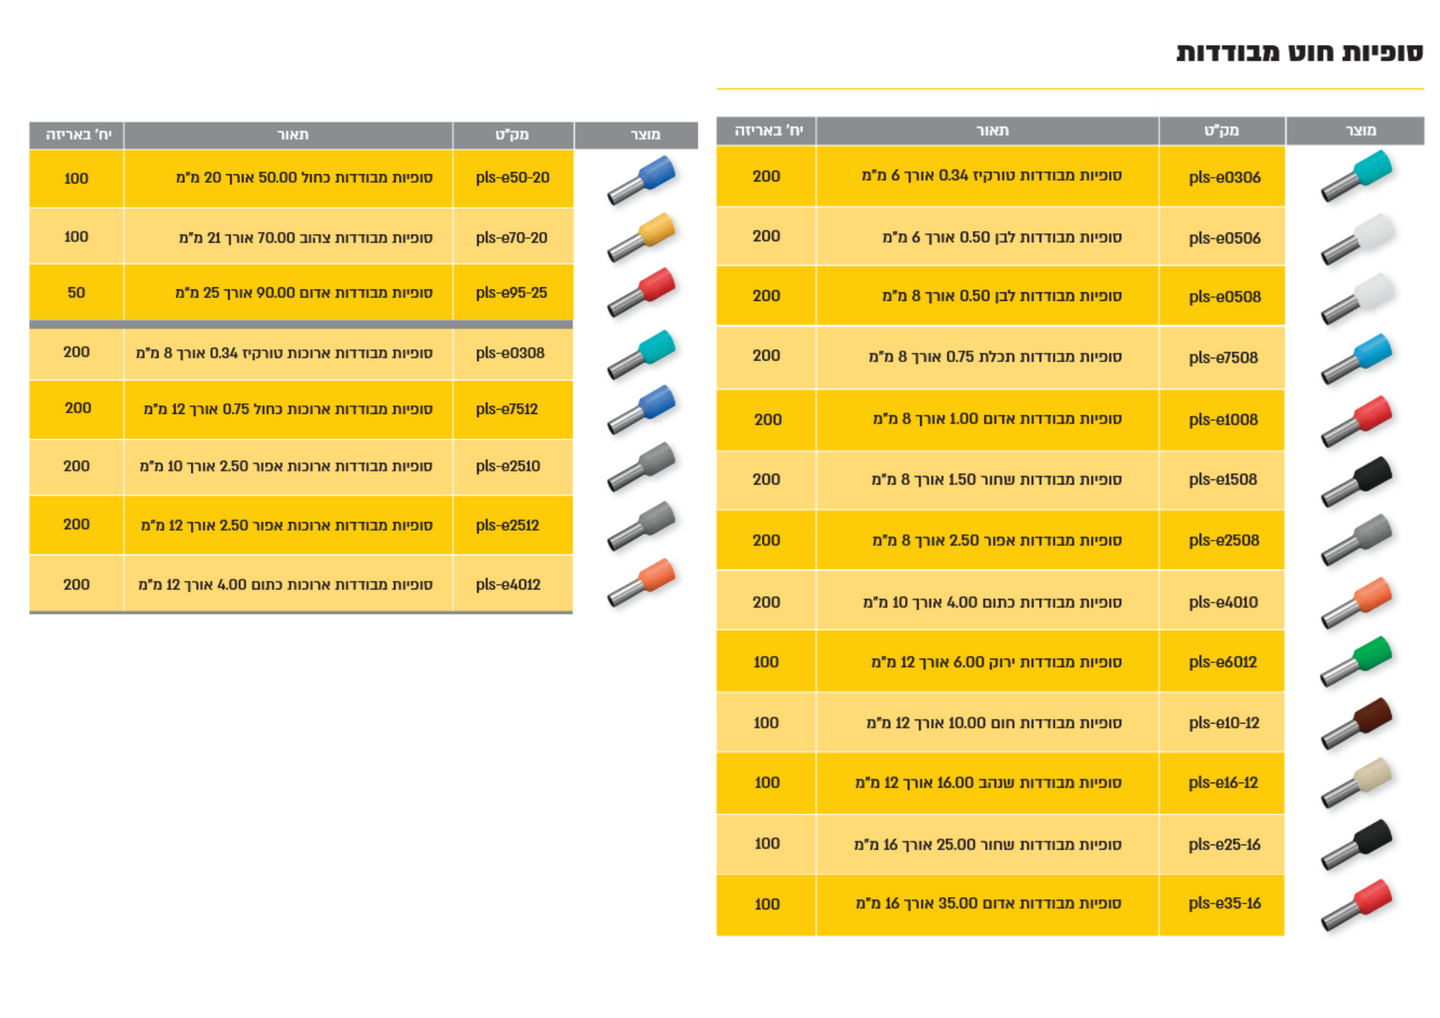The height and width of the screenshot is (1018, 1440).
Task: Select the orange ferrule image for pls-e4010
Action: point(1356,602)
